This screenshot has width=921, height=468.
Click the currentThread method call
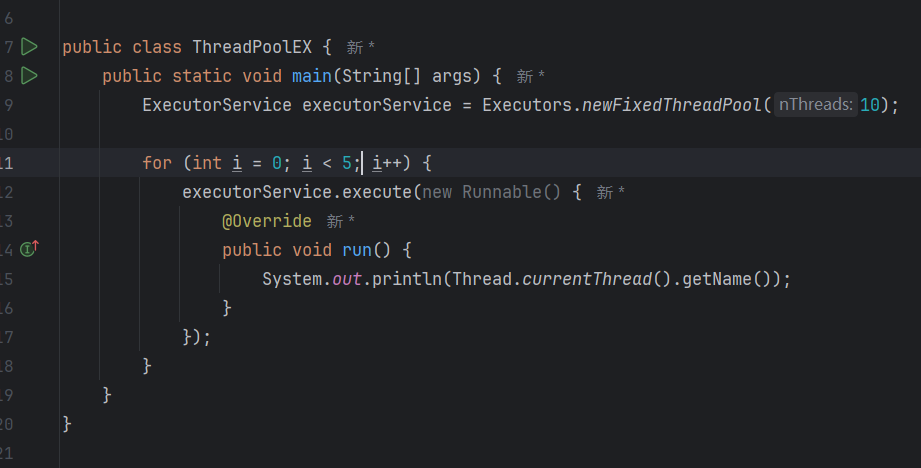coord(587,278)
